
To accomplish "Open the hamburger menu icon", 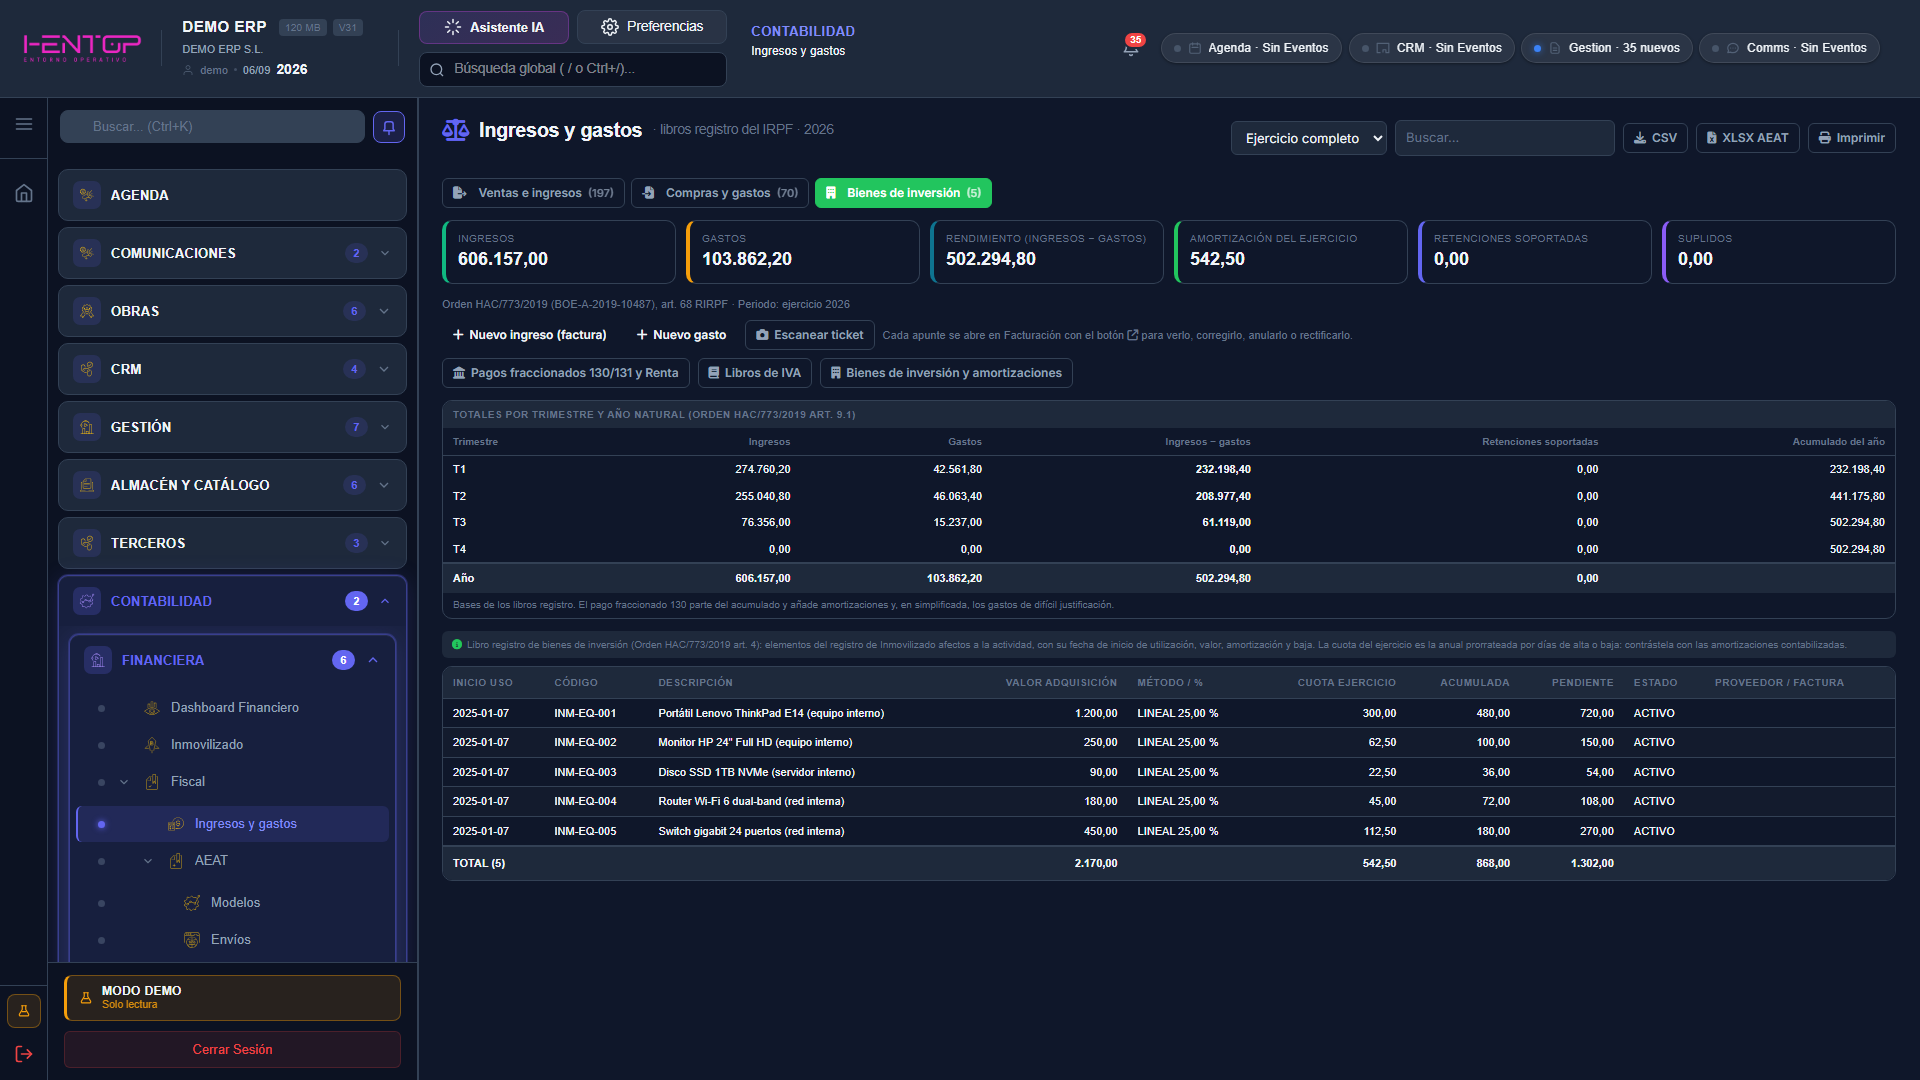I will (24, 124).
